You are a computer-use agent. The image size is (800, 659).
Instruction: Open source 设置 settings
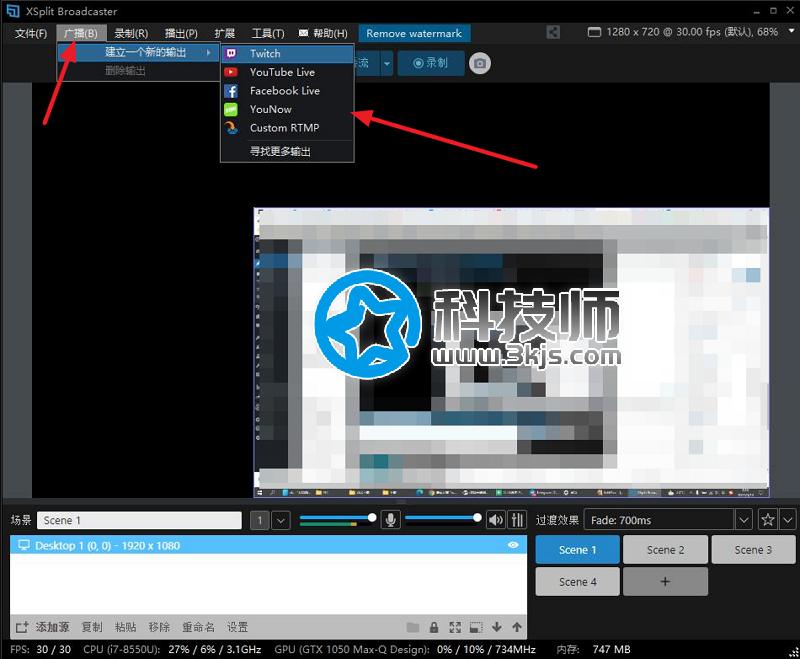coord(237,627)
